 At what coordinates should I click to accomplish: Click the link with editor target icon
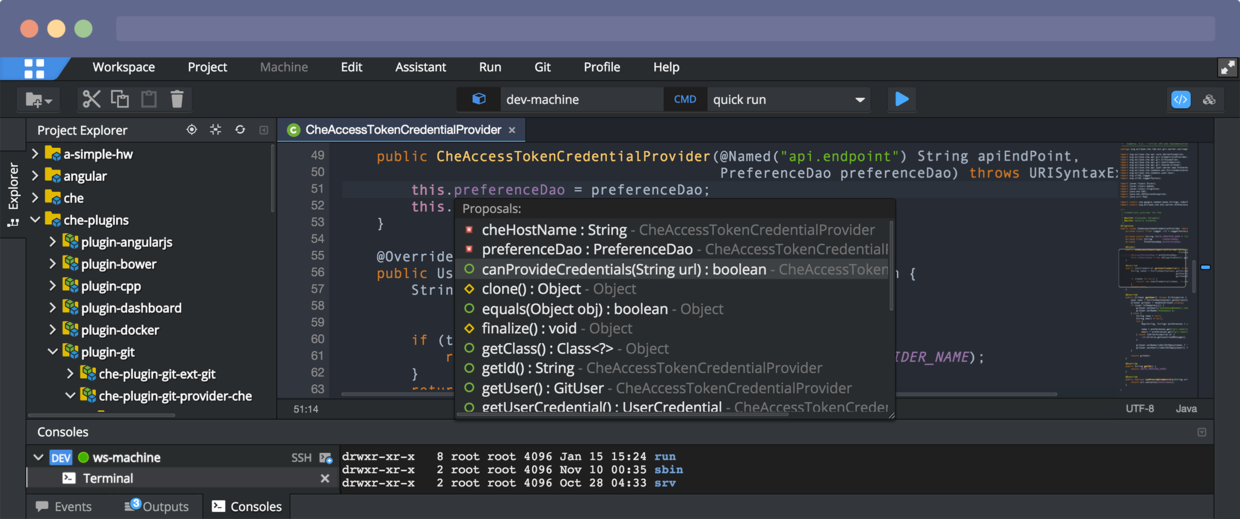click(x=192, y=130)
